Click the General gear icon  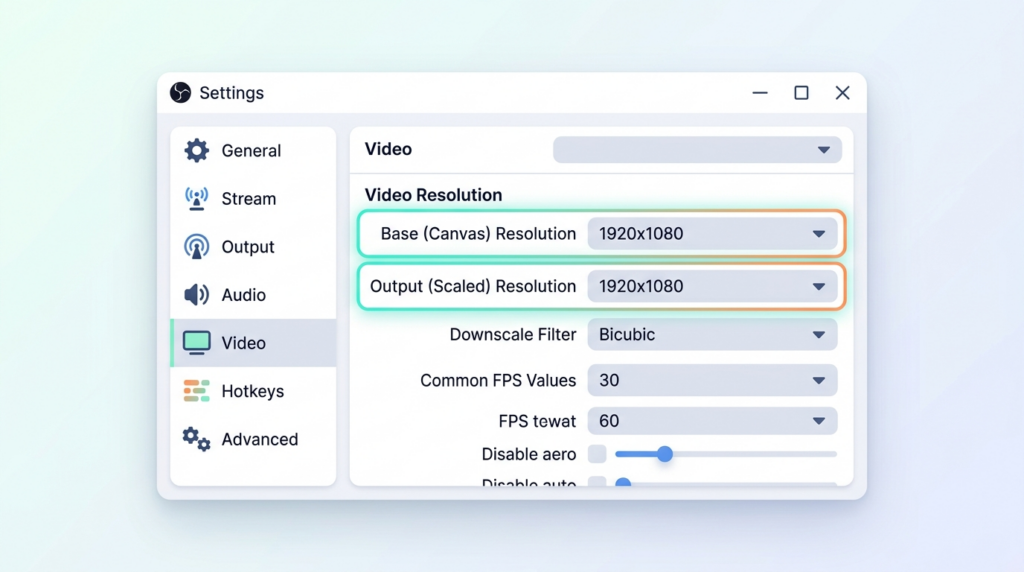click(x=196, y=151)
